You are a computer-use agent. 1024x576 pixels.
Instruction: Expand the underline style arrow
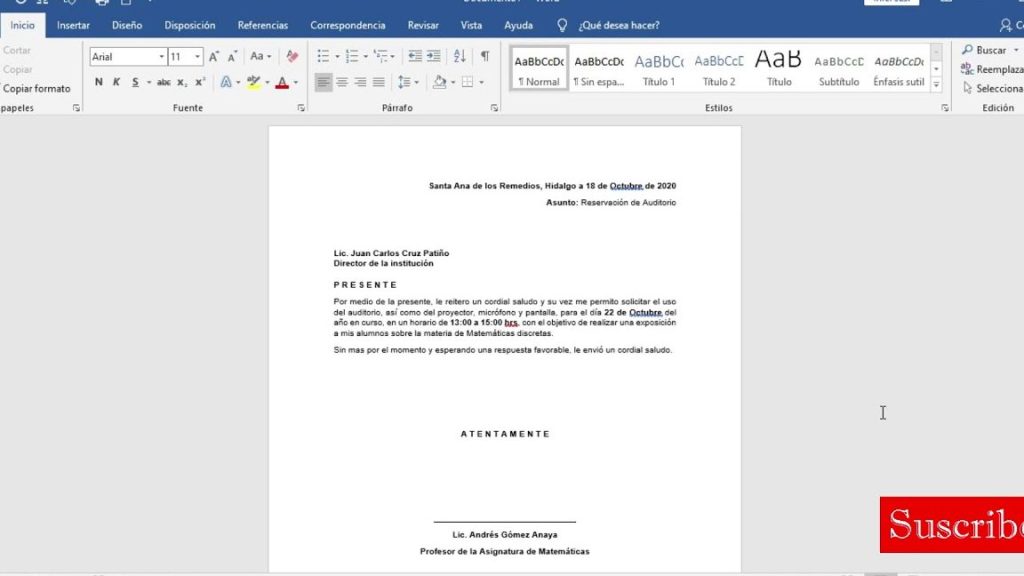coord(149,82)
